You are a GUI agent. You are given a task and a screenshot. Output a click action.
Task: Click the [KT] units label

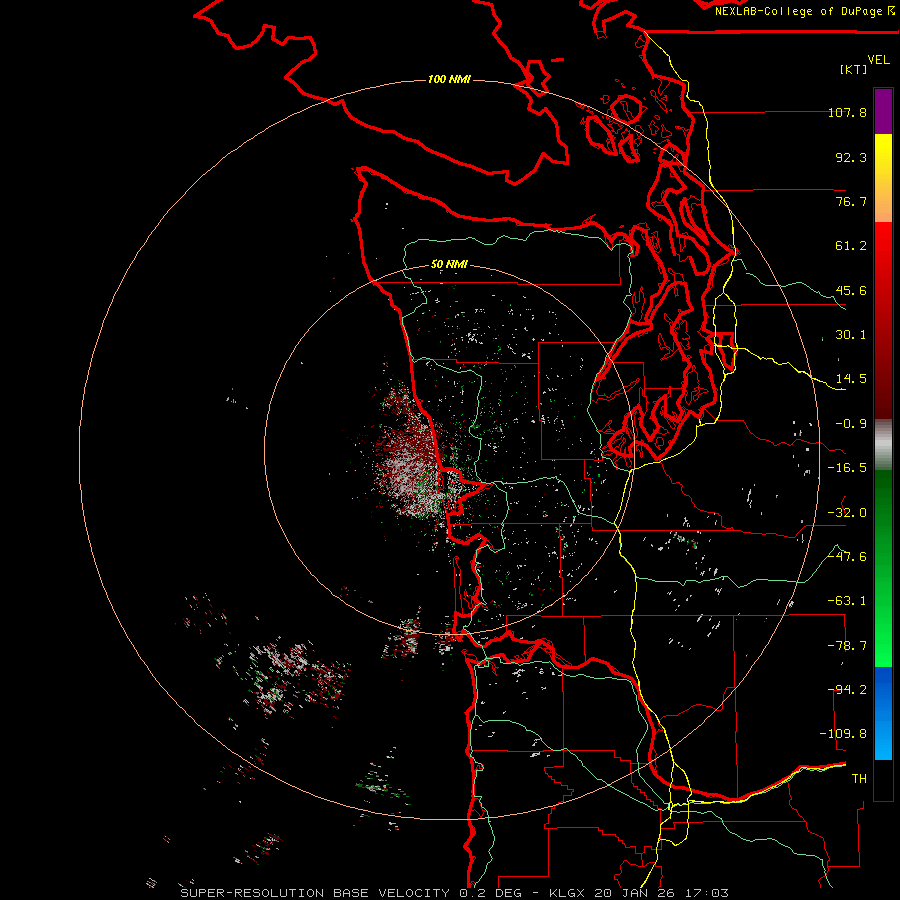[x=854, y=69]
